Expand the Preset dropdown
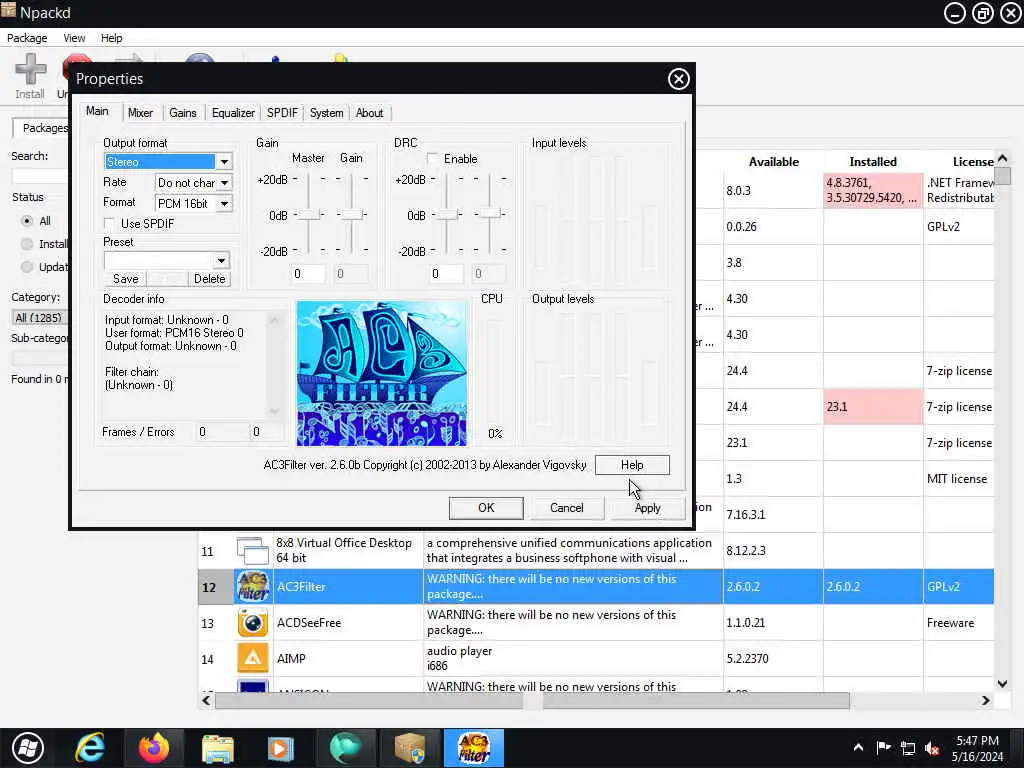 221,261
